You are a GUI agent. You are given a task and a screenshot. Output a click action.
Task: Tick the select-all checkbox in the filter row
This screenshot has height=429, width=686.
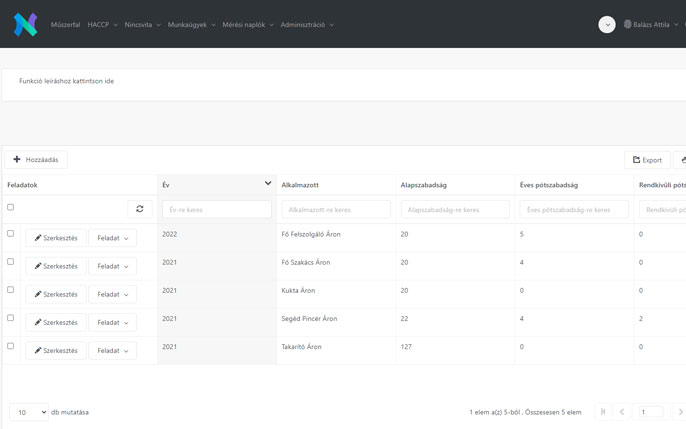(x=11, y=208)
